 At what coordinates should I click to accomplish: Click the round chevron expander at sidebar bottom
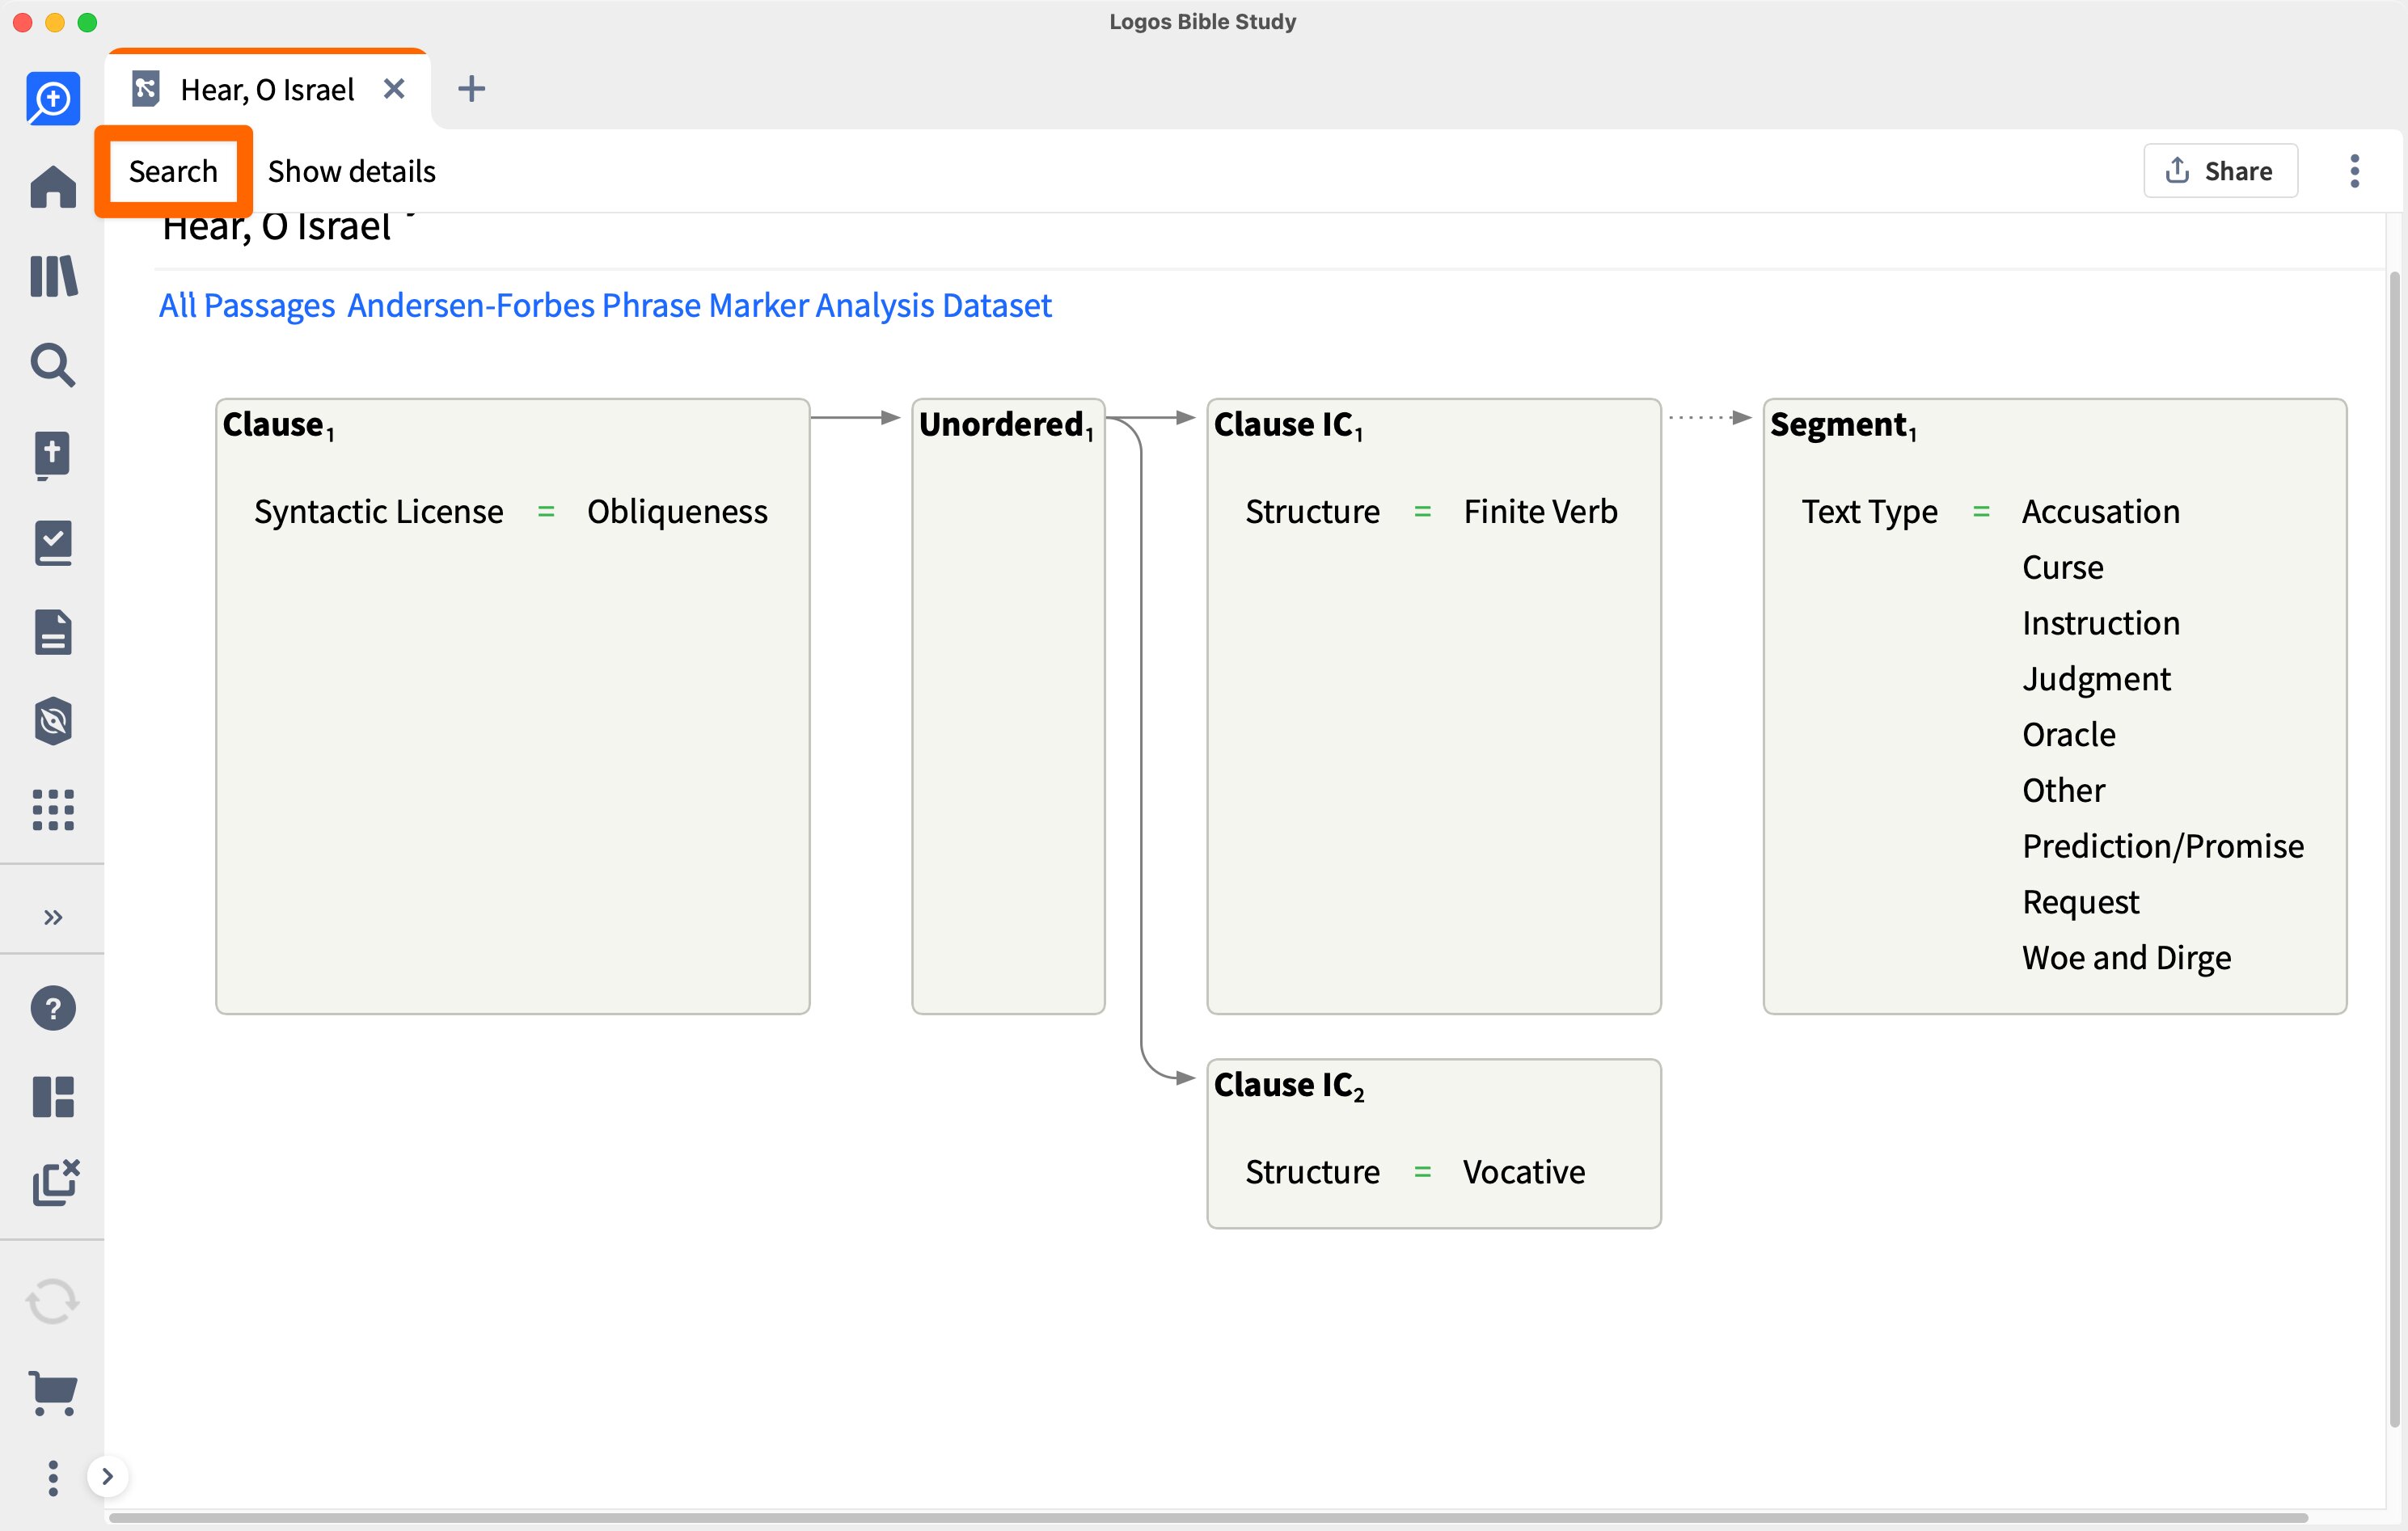coord(107,1476)
